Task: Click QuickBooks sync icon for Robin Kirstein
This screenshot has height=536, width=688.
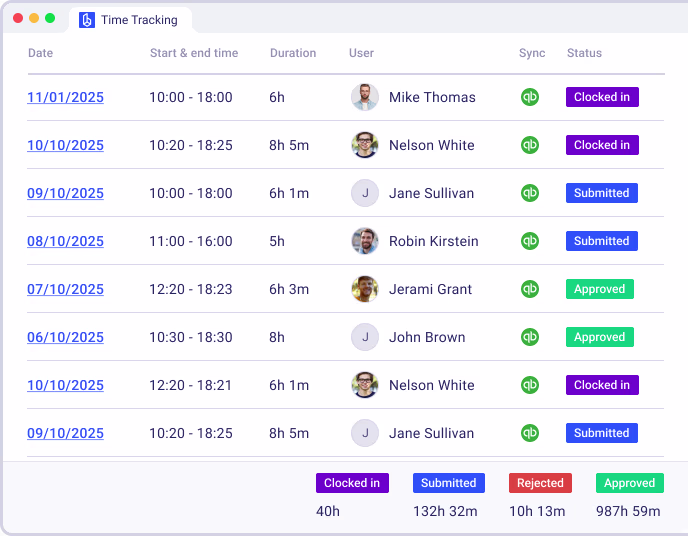Action: (530, 241)
